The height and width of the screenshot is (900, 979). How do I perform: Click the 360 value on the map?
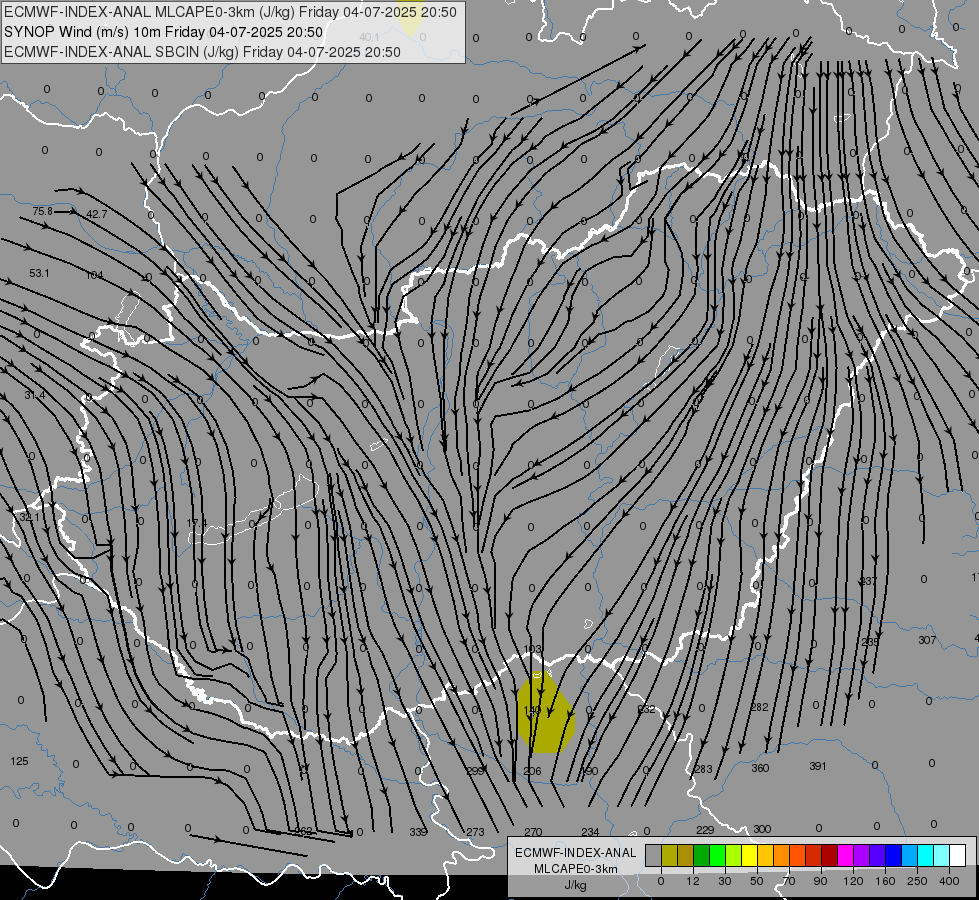[x=760, y=768]
